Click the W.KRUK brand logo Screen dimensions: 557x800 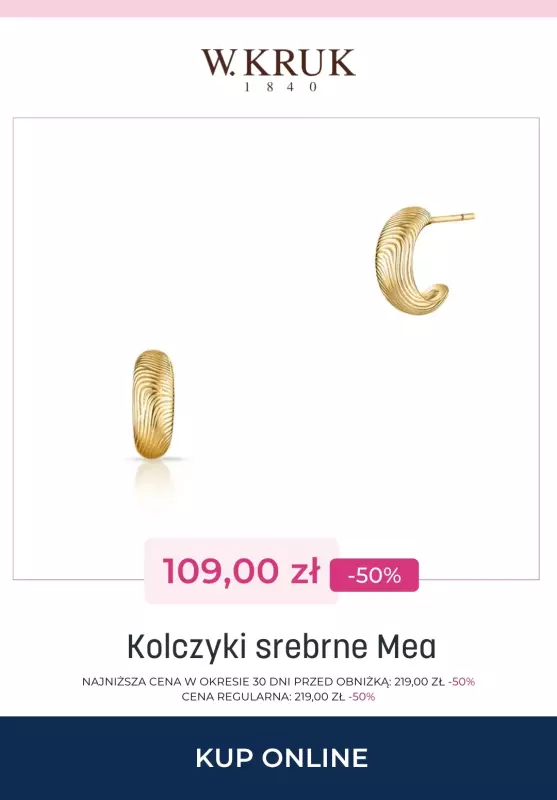tap(278, 70)
